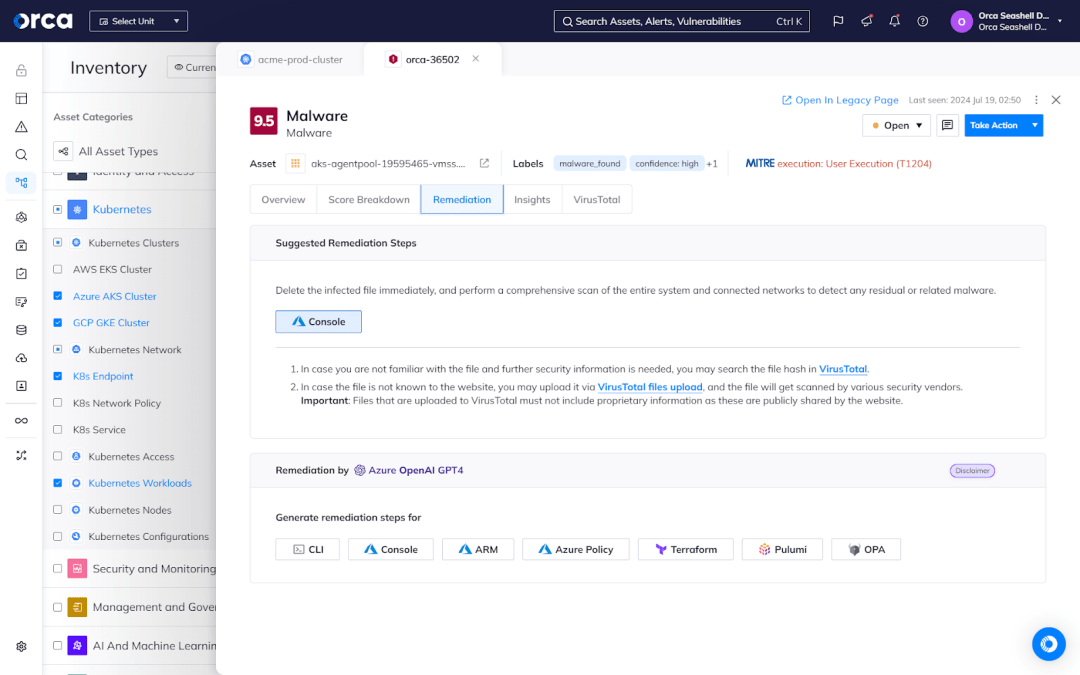This screenshot has height=675, width=1080.
Task: Click the malware_found label chip
Action: [590, 164]
